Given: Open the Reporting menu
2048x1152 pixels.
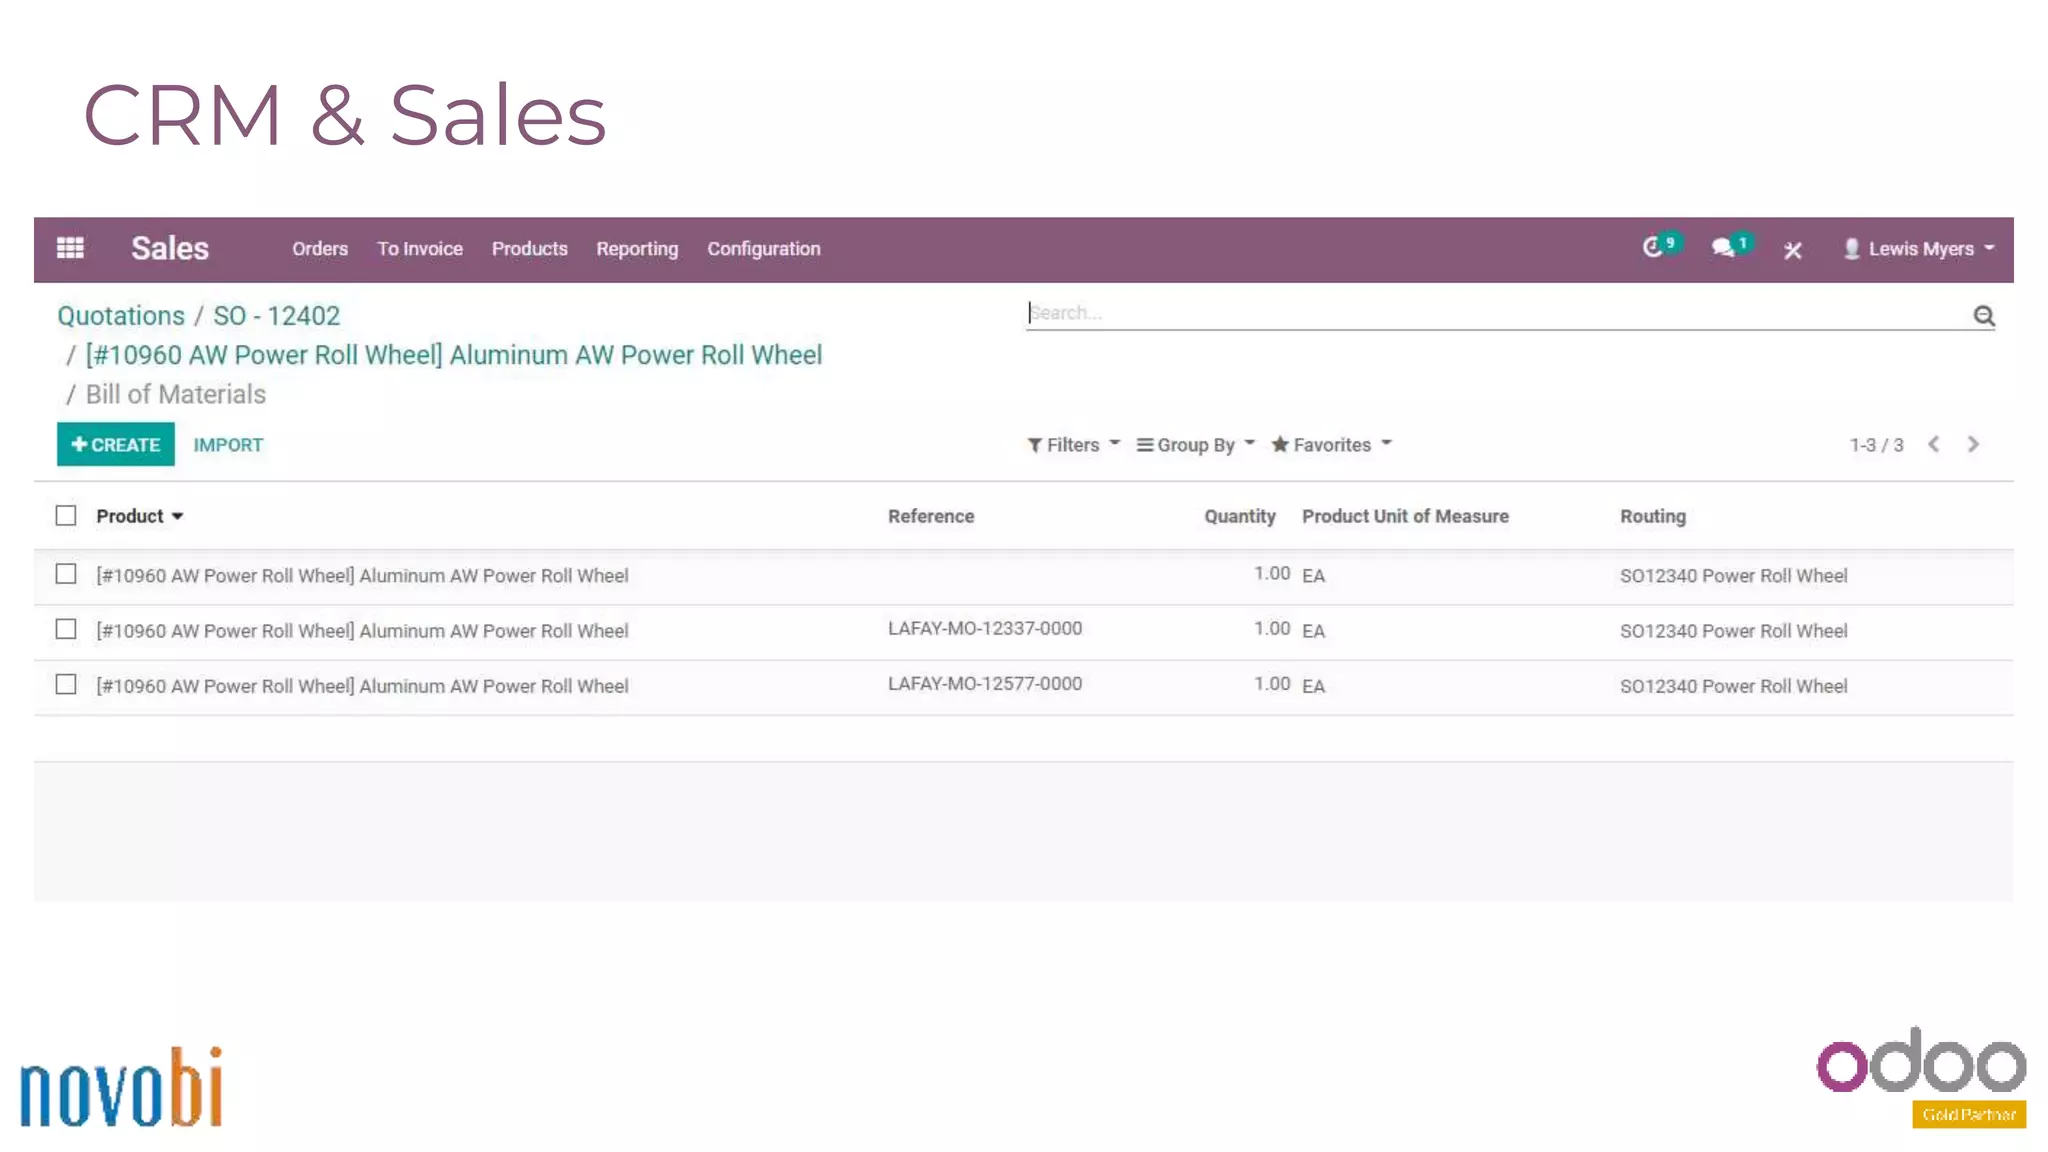Looking at the screenshot, I should click(637, 249).
